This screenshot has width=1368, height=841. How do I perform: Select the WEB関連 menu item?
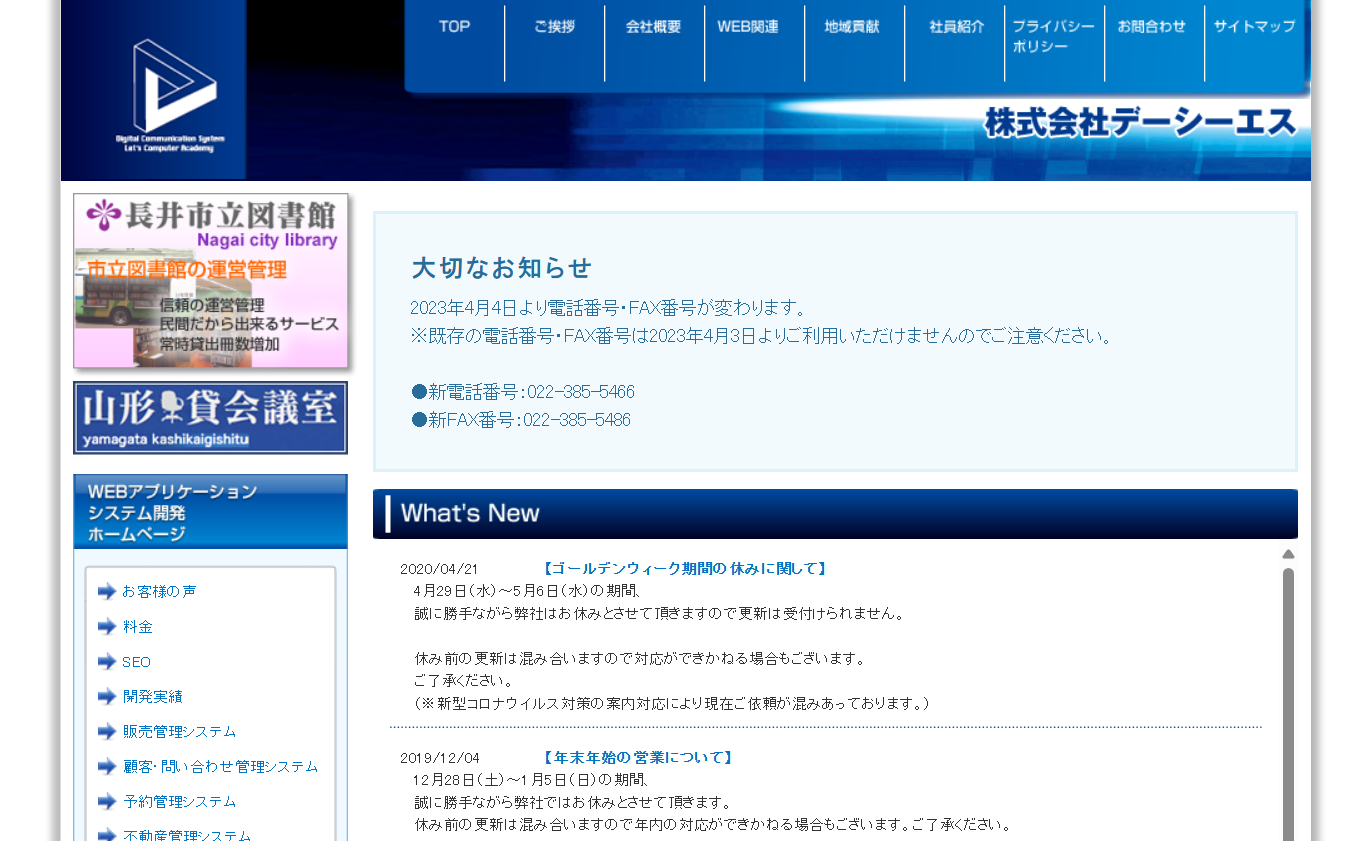pos(748,27)
